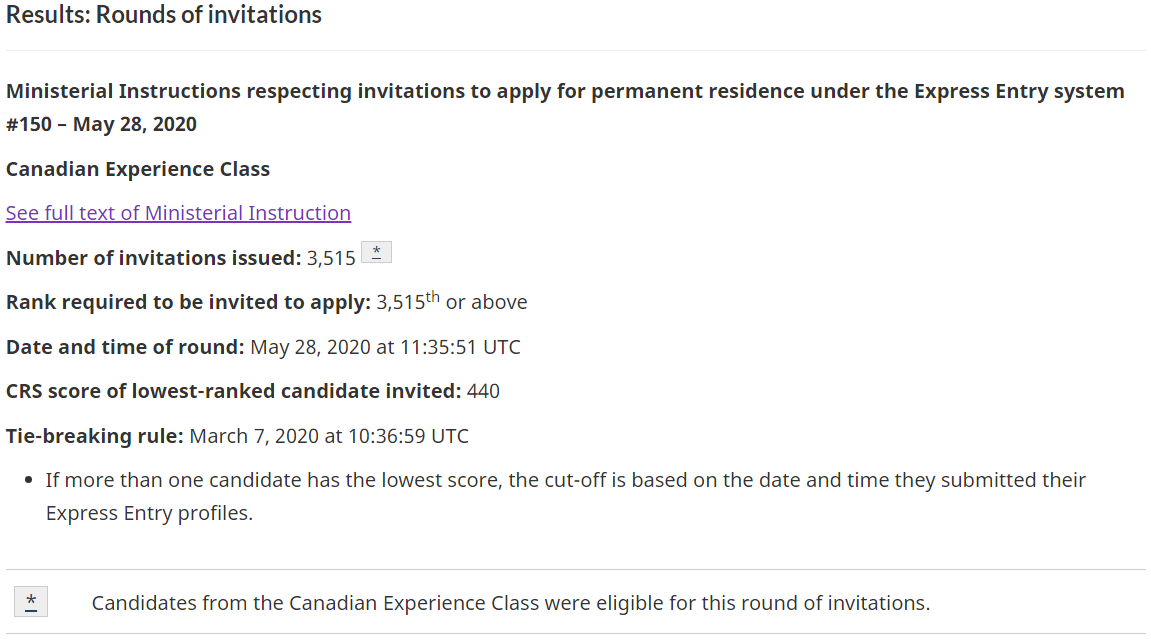Click the CRS score value 440

[x=483, y=391]
